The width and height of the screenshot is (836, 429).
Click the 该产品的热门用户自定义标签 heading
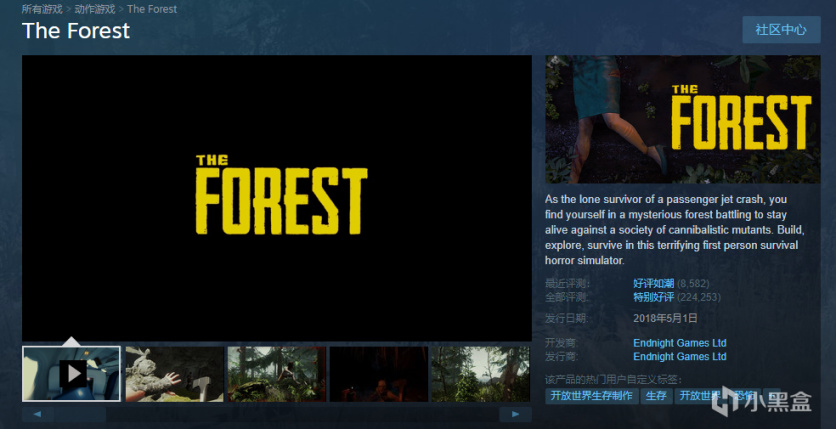[613, 379]
